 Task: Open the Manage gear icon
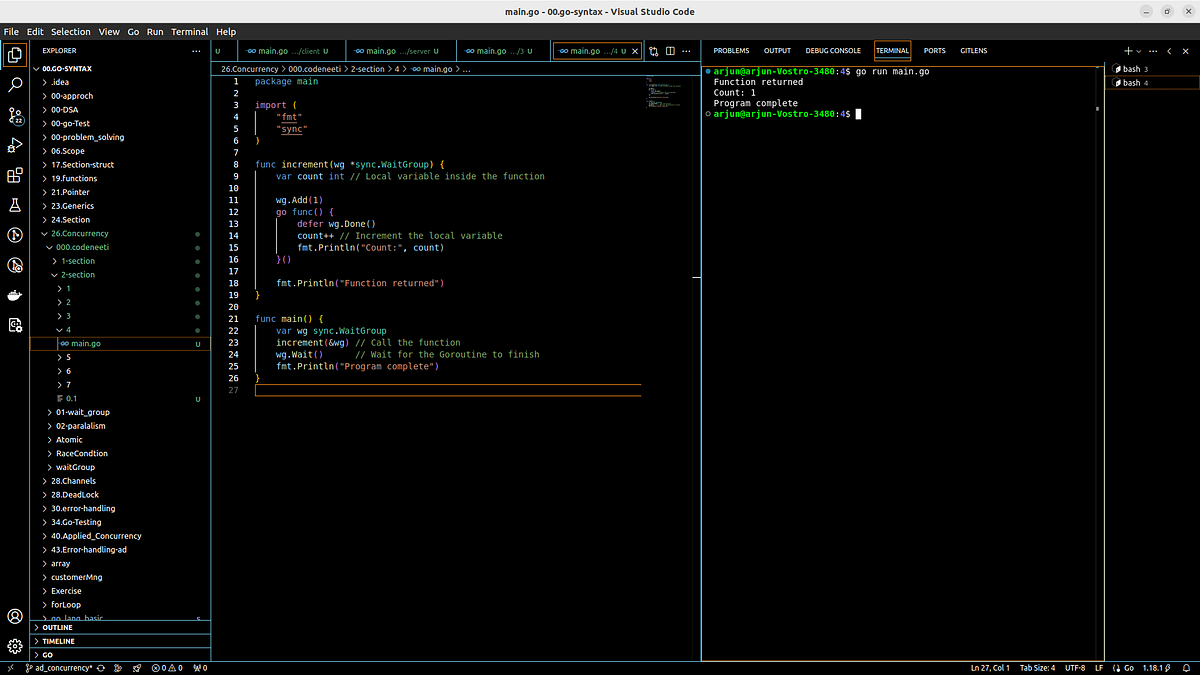point(15,646)
